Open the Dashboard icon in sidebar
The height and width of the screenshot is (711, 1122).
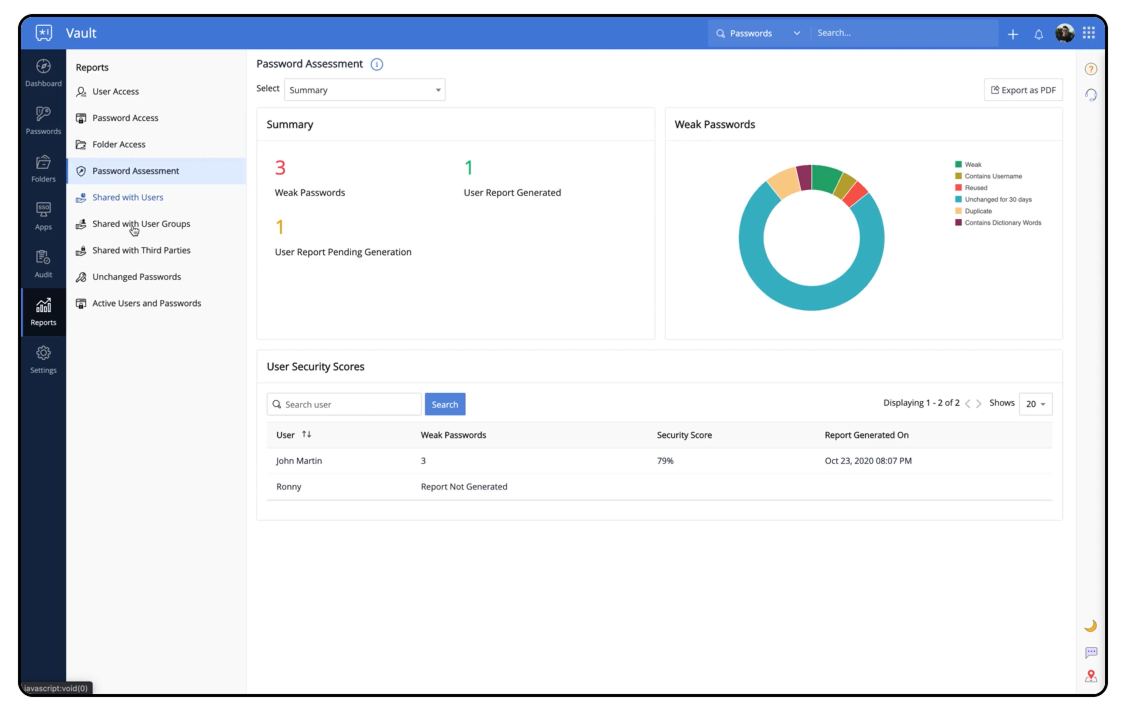coord(43,68)
